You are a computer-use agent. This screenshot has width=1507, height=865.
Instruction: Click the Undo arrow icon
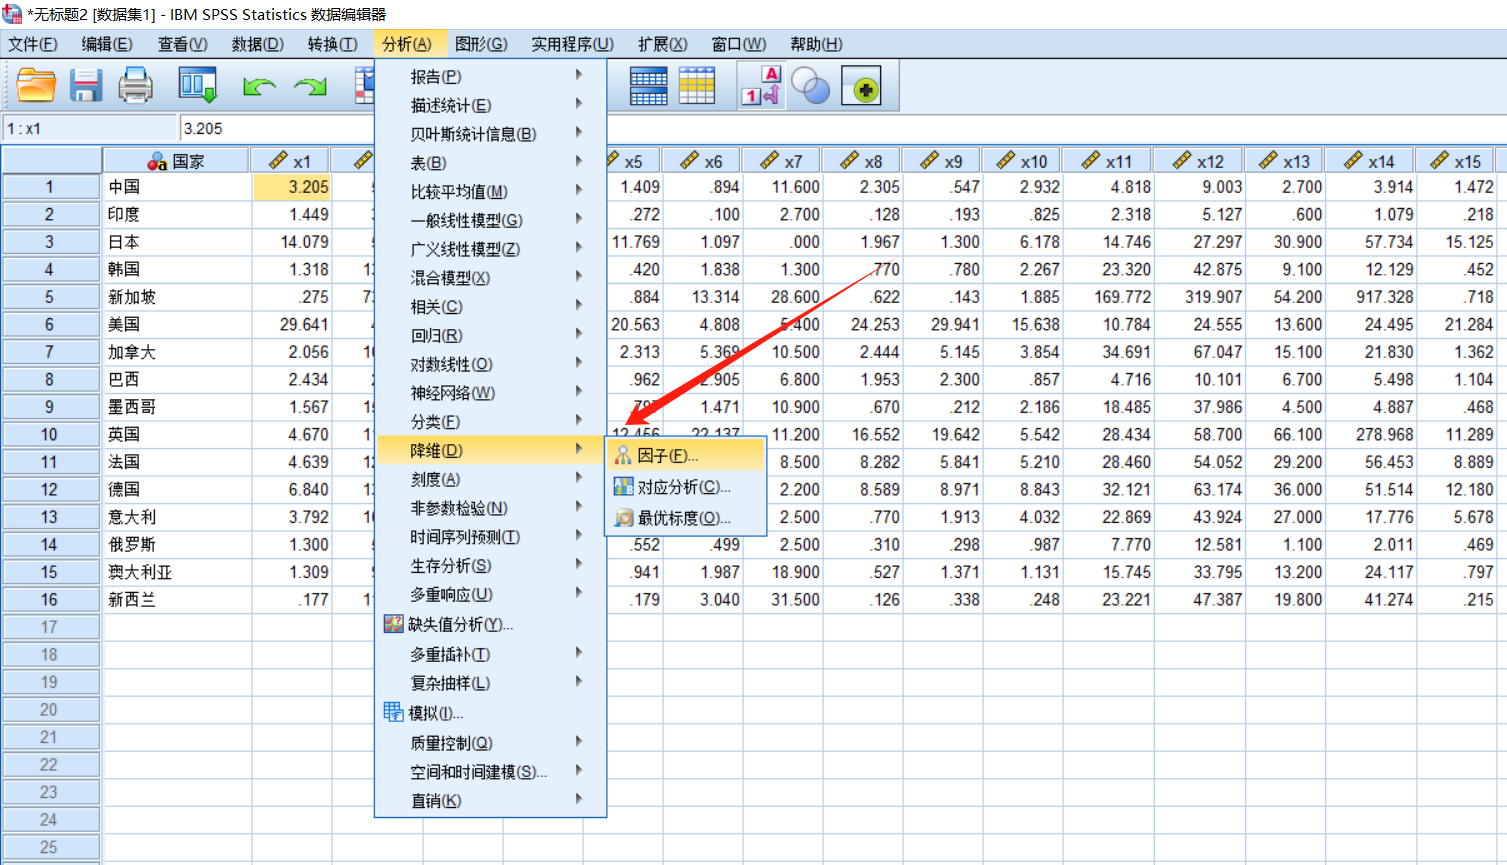click(259, 87)
